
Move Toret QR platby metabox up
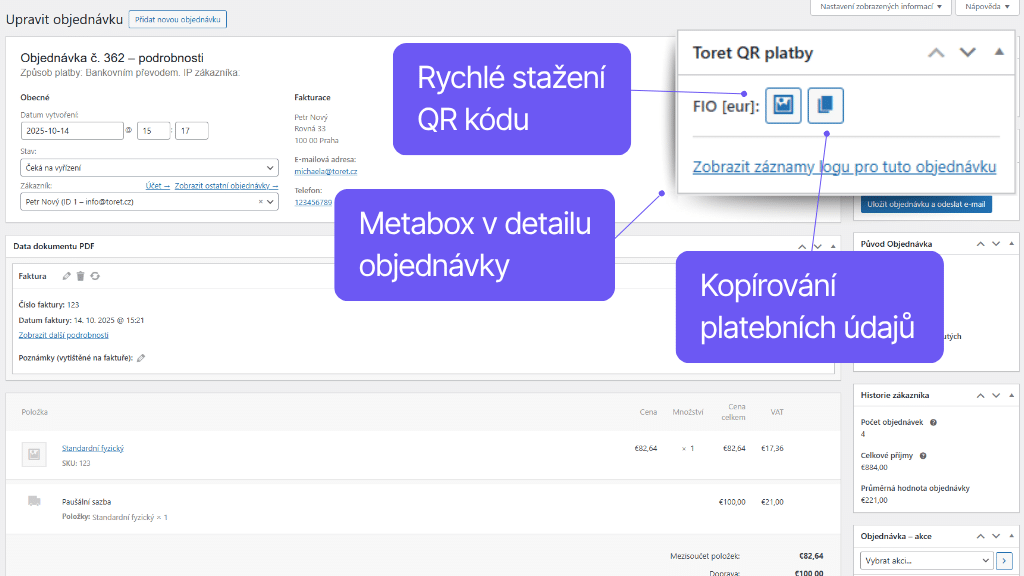(x=936, y=53)
